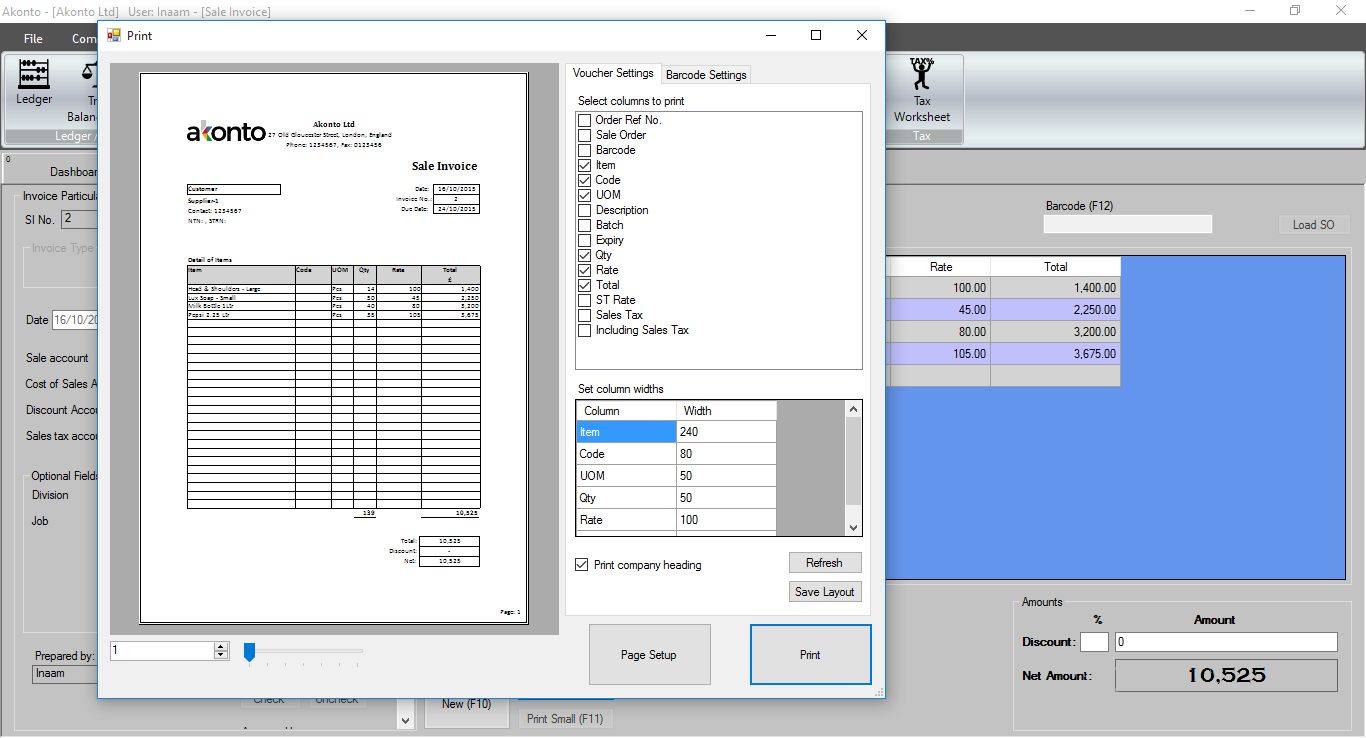The width and height of the screenshot is (1366, 738).
Task: Switch to Voucher Settings tab
Action: (x=613, y=73)
